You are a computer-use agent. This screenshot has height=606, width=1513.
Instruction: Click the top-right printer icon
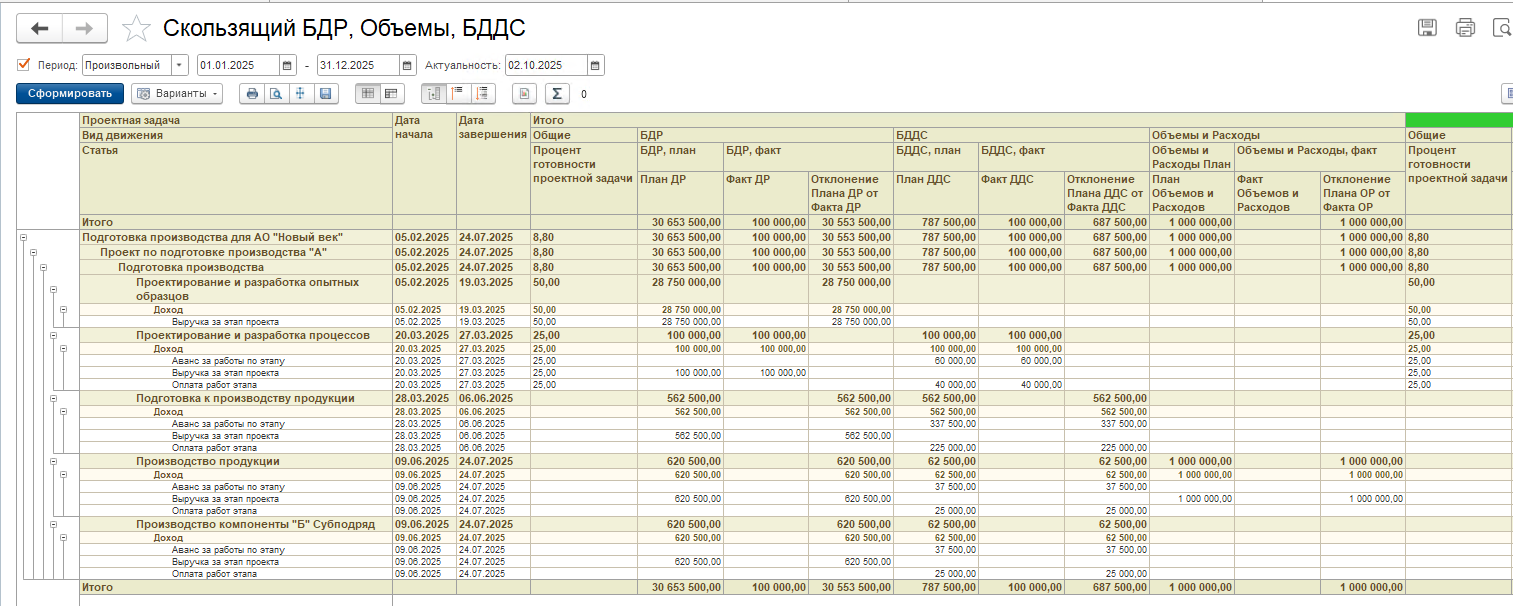pyautogui.click(x=1465, y=28)
